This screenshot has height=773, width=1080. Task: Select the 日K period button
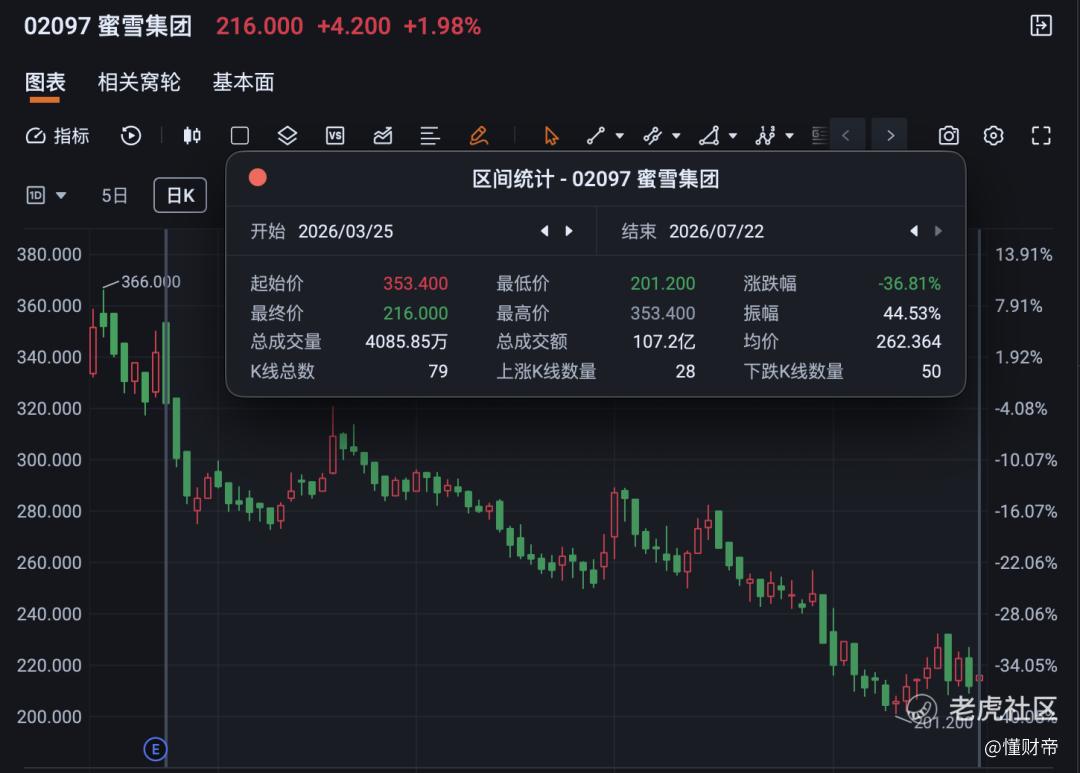point(180,196)
